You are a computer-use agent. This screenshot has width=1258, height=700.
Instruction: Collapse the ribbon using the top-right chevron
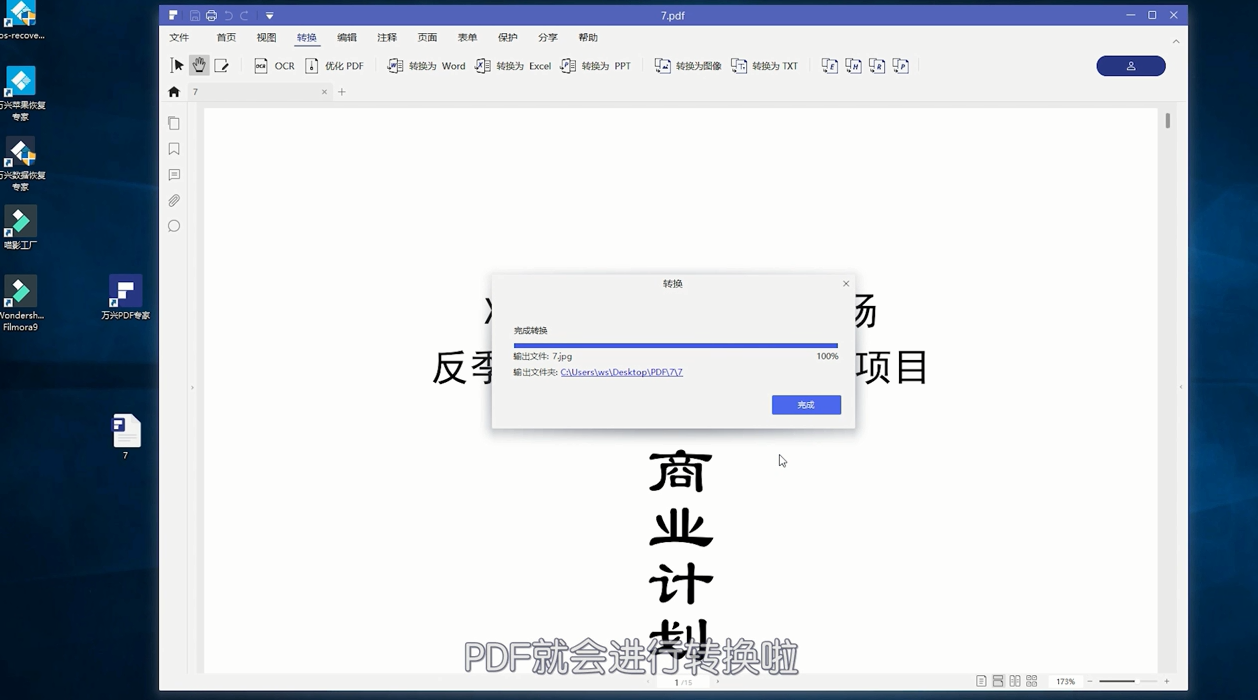click(x=1176, y=42)
